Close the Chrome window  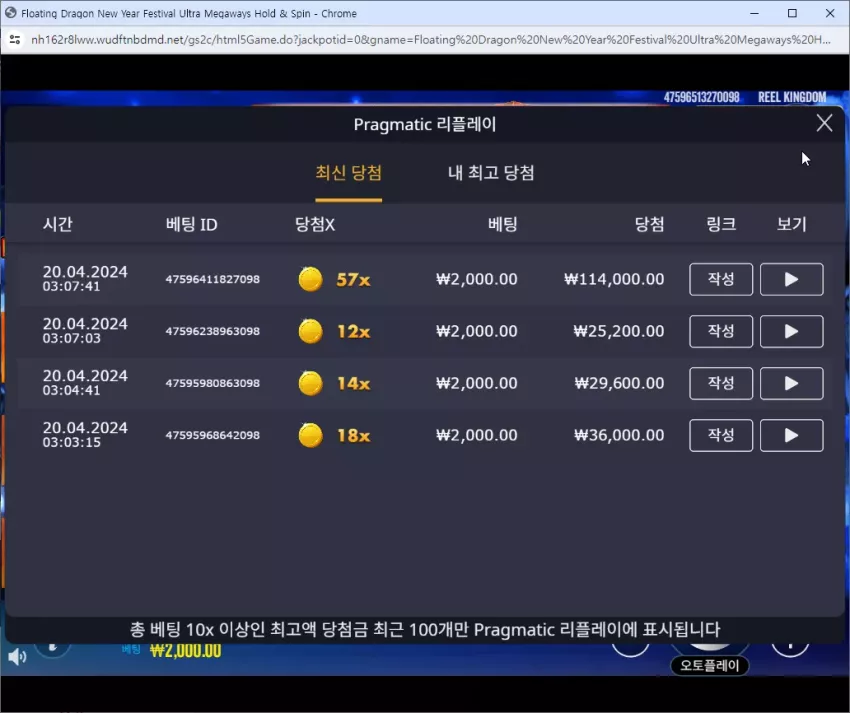point(830,13)
